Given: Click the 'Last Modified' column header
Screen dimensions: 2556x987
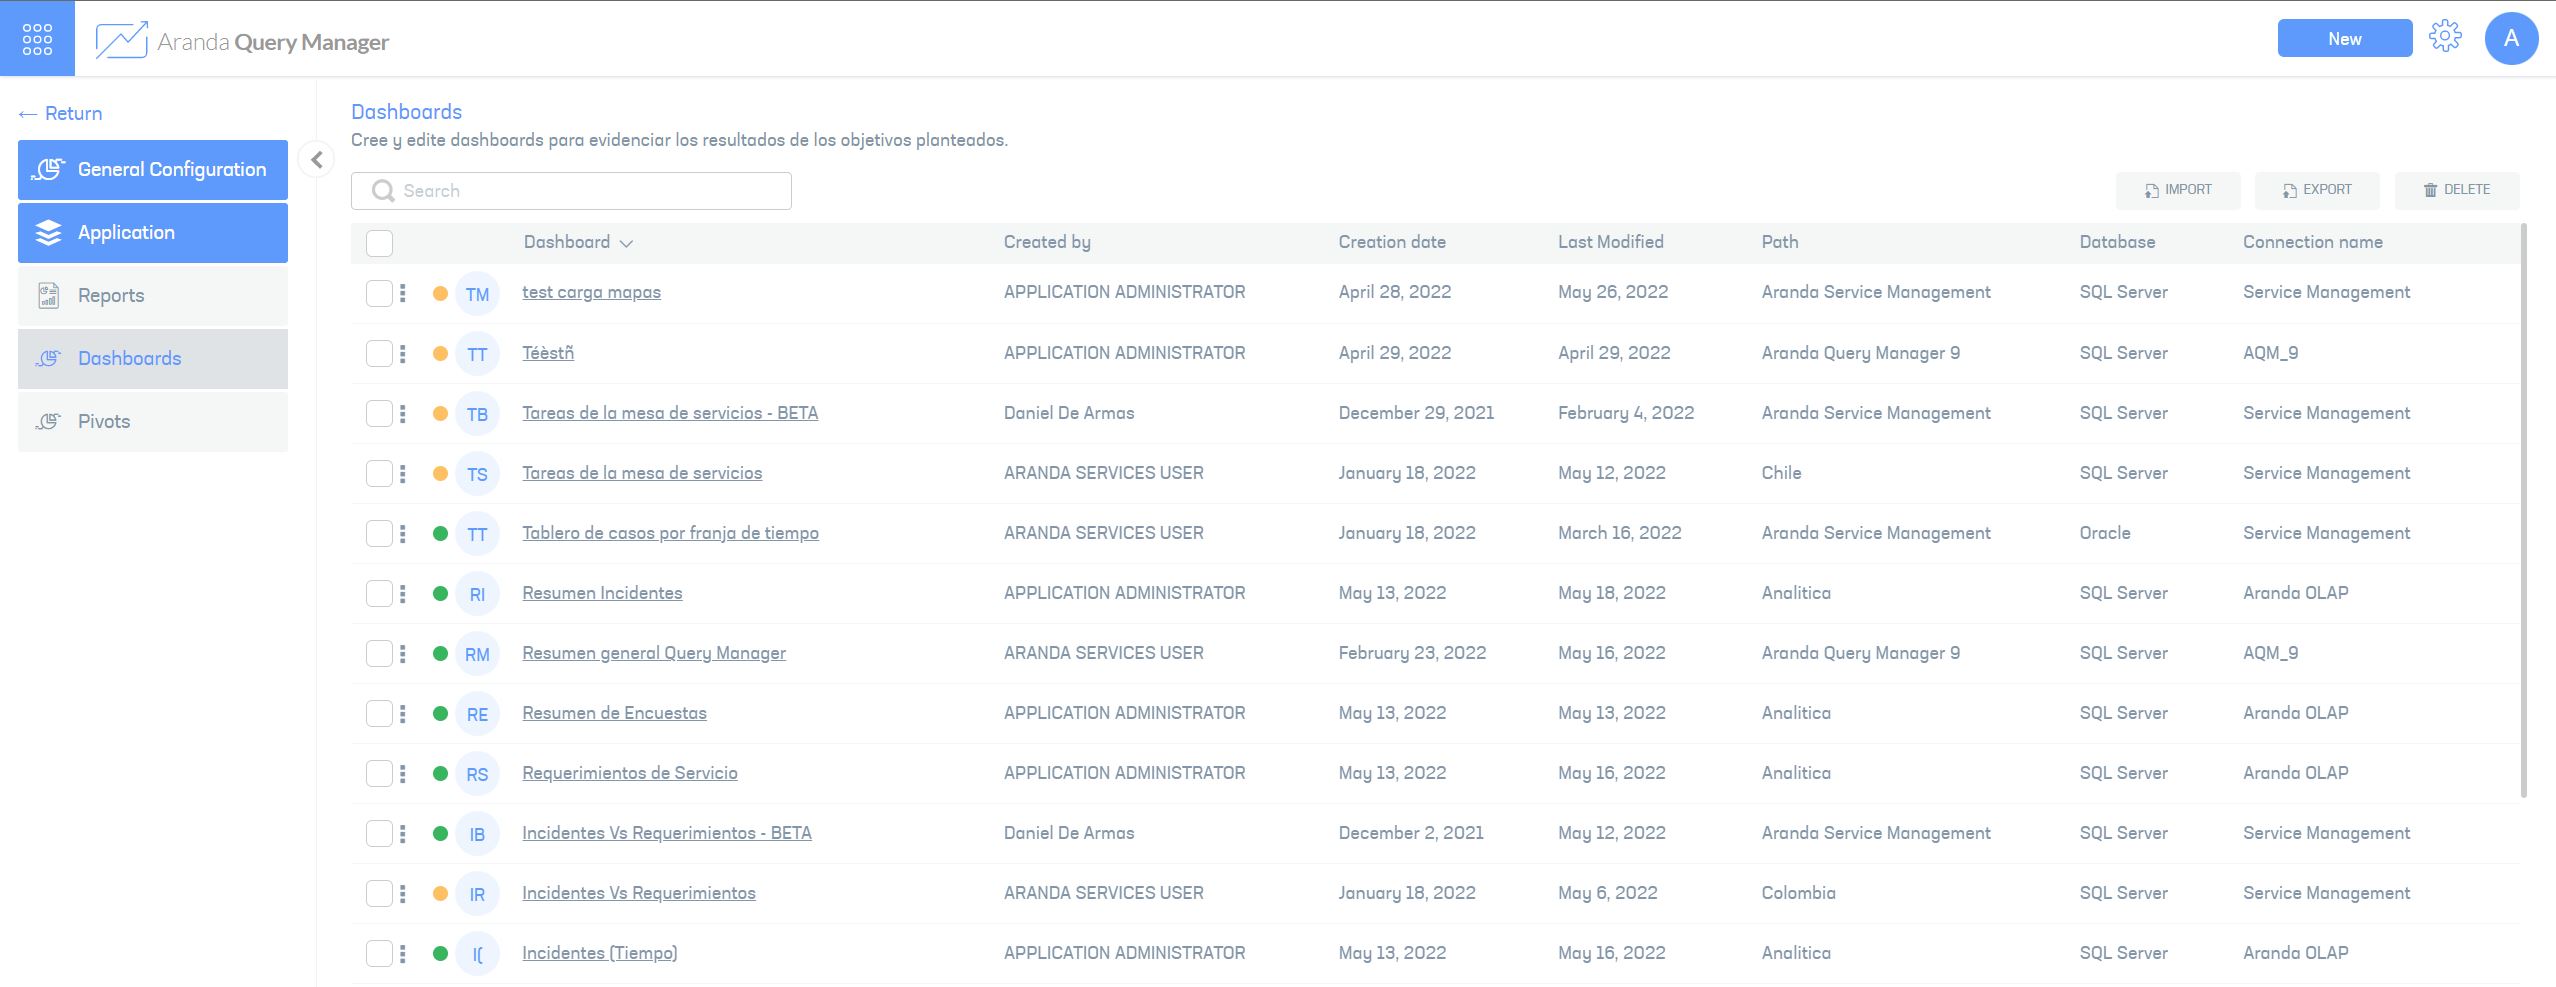Looking at the screenshot, I should [x=1610, y=242].
